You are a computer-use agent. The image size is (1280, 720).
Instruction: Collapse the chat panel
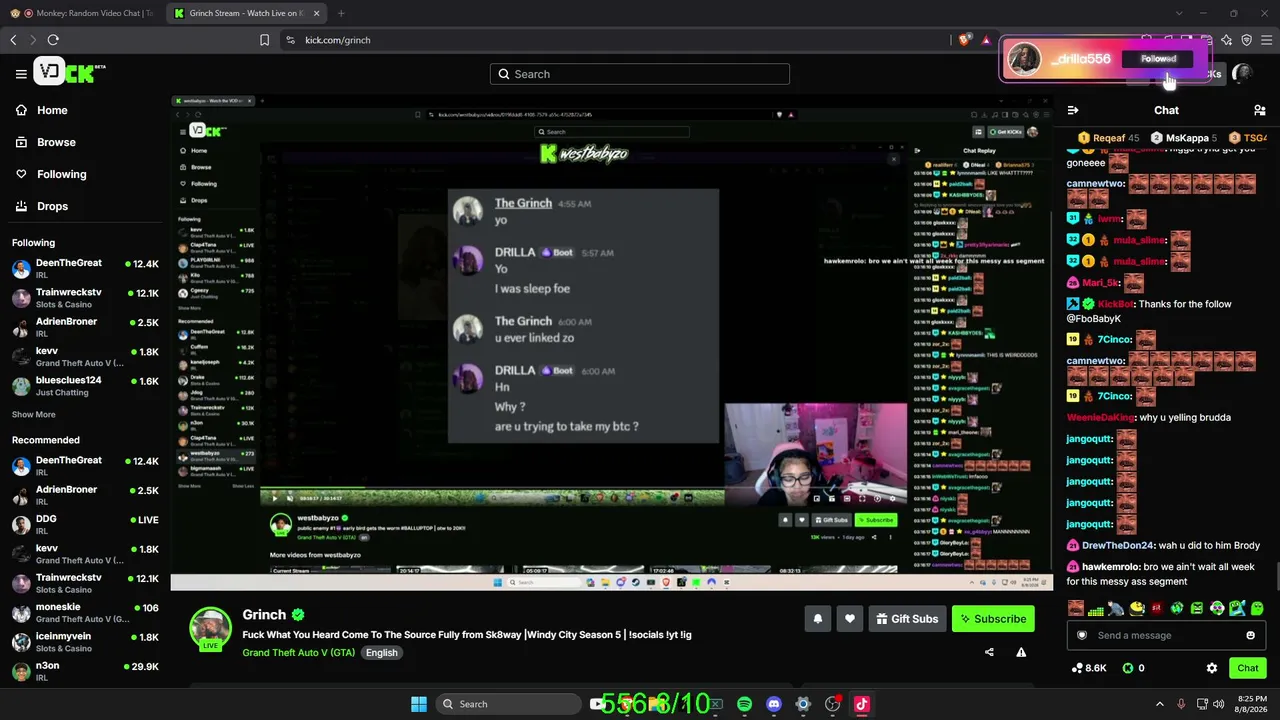click(x=1073, y=110)
